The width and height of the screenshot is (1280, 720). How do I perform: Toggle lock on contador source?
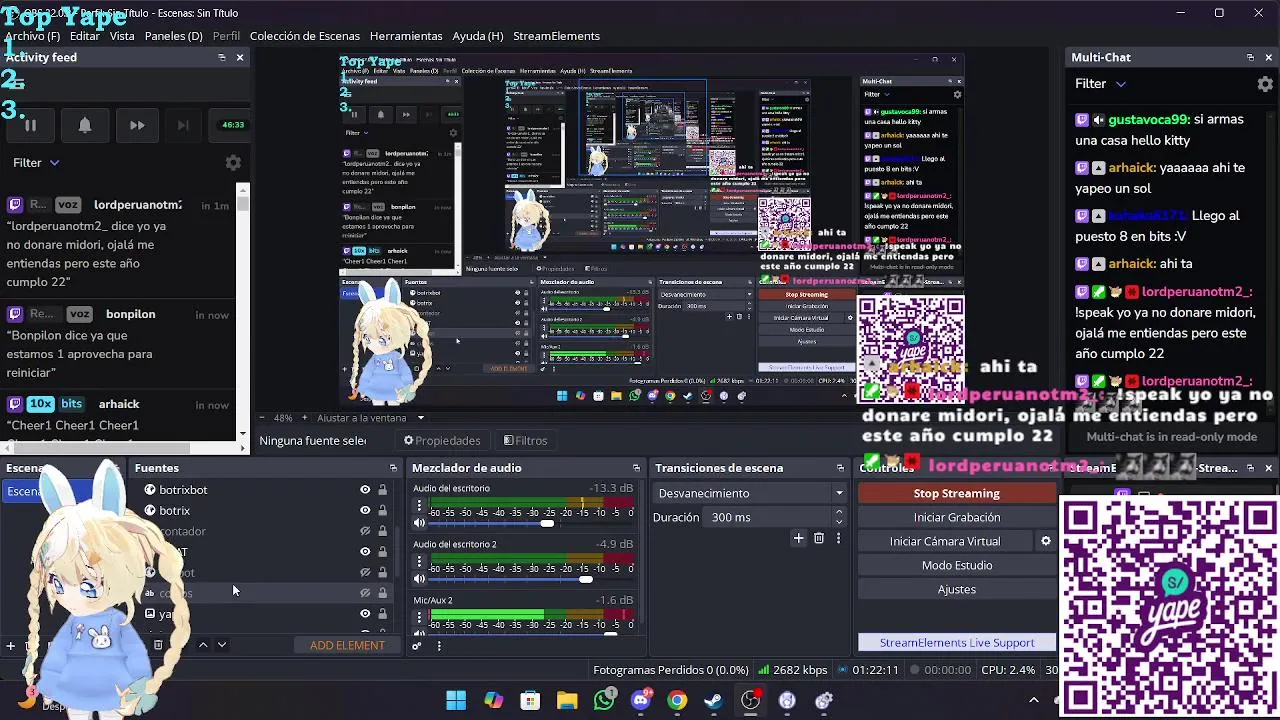click(382, 531)
